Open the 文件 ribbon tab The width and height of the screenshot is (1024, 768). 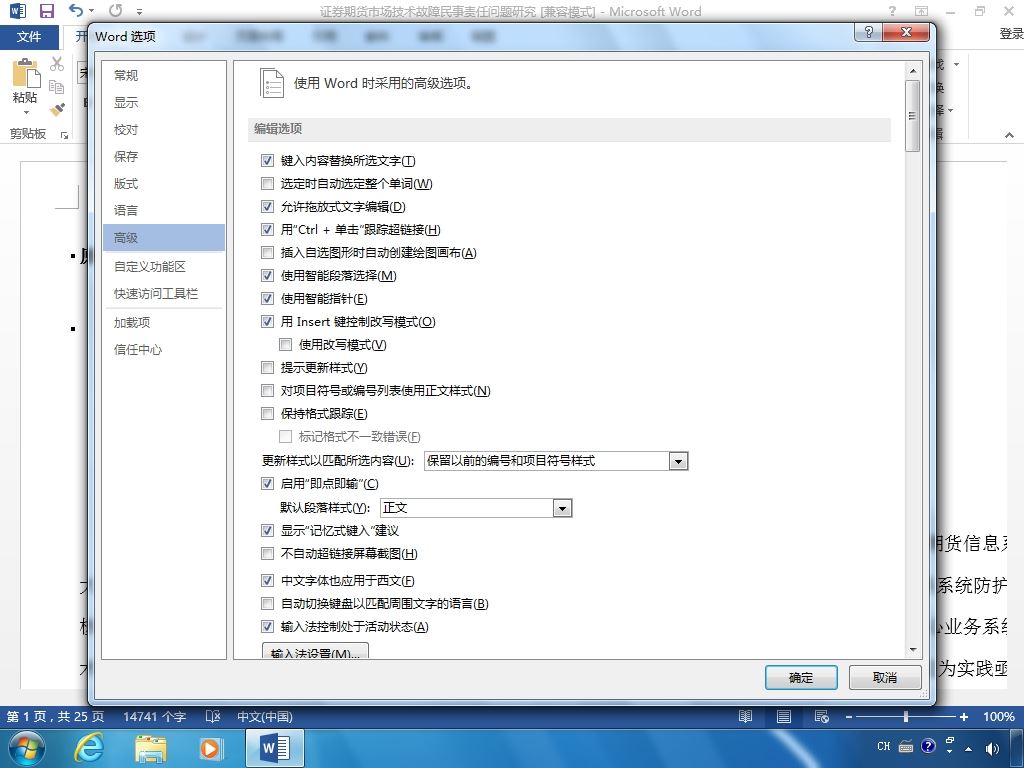(29, 37)
